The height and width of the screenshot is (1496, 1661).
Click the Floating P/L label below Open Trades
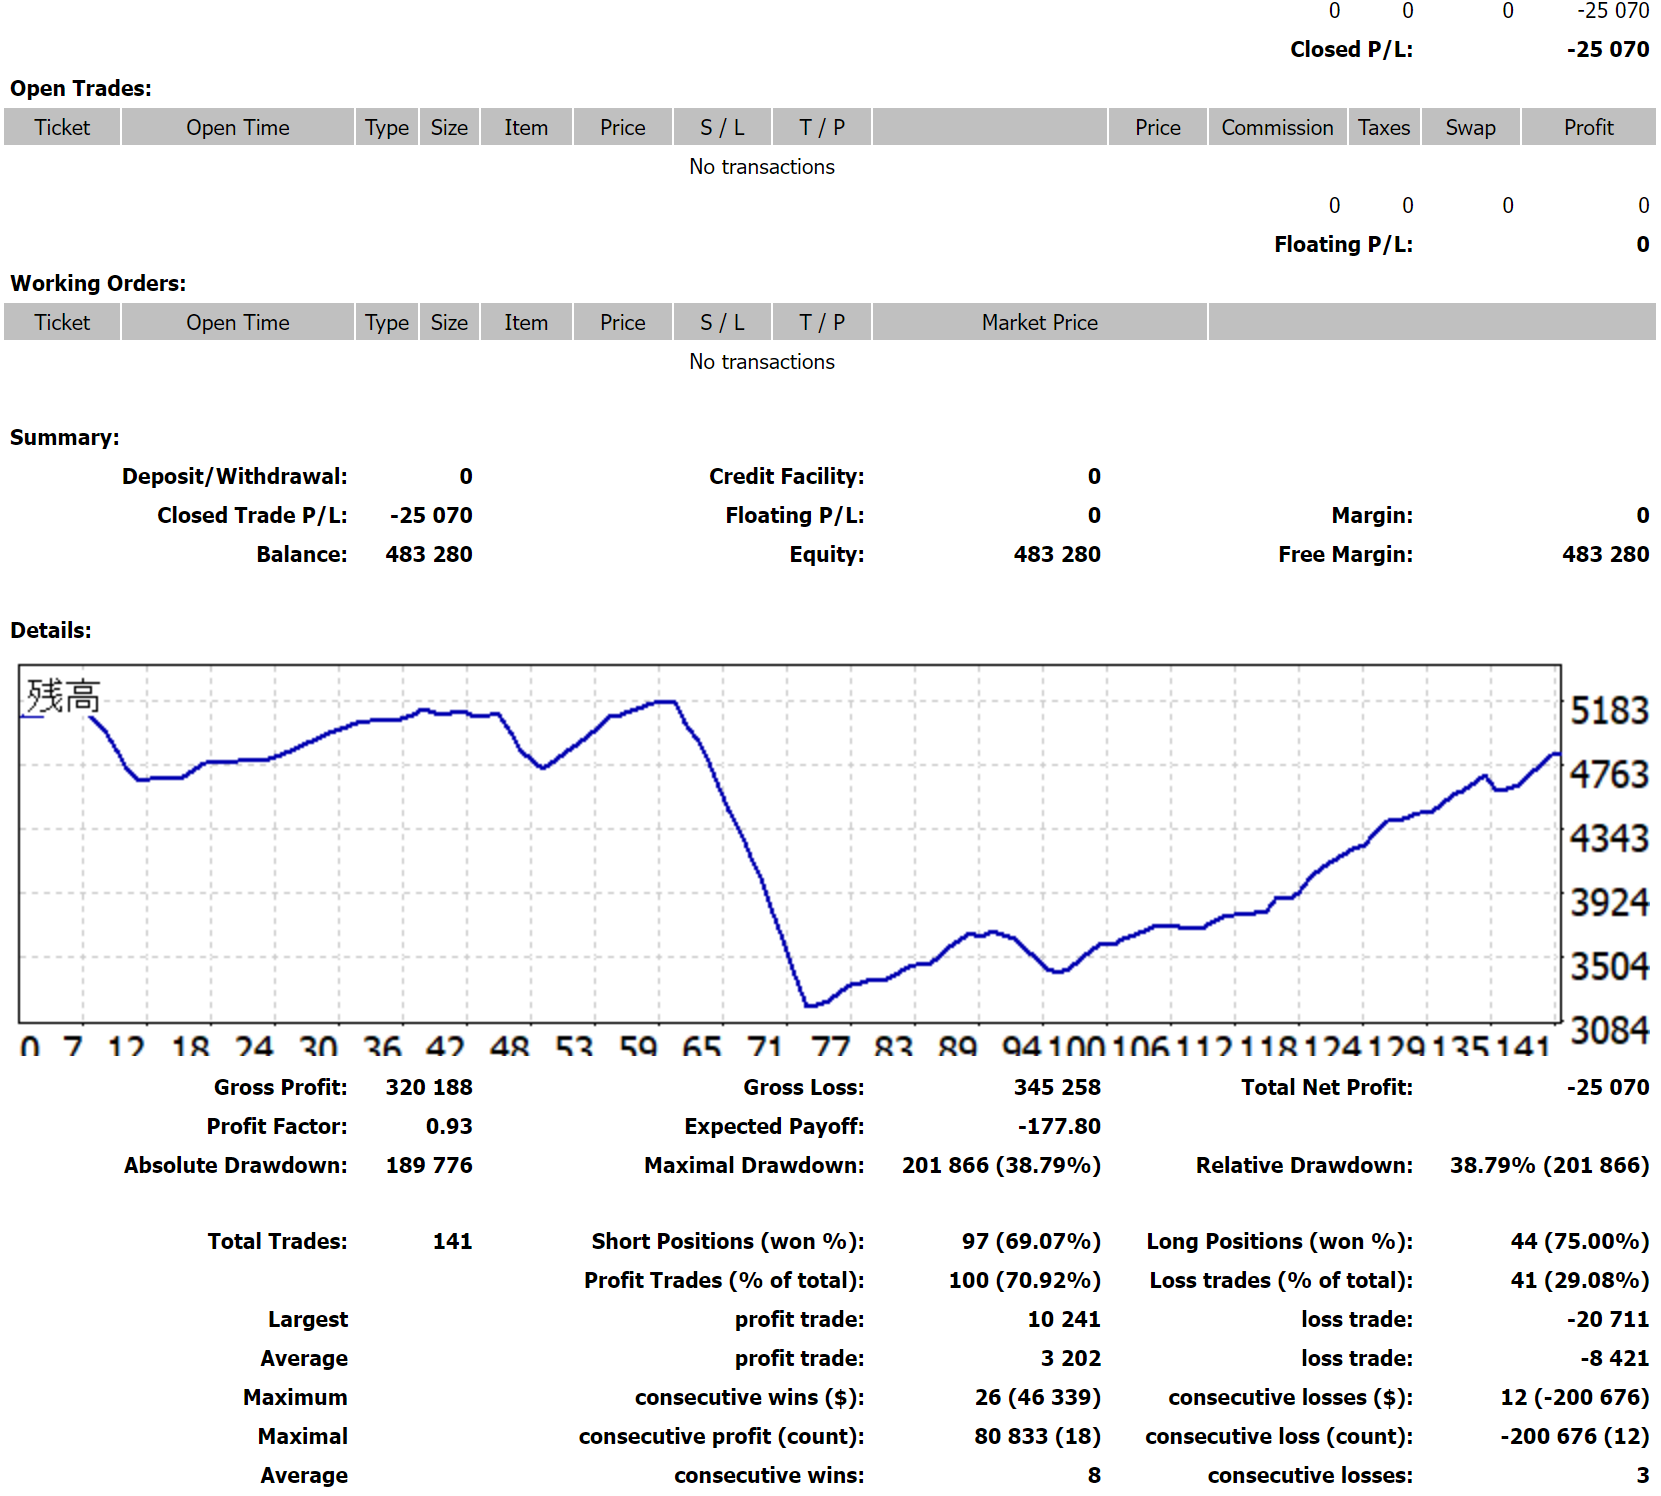click(x=1343, y=244)
